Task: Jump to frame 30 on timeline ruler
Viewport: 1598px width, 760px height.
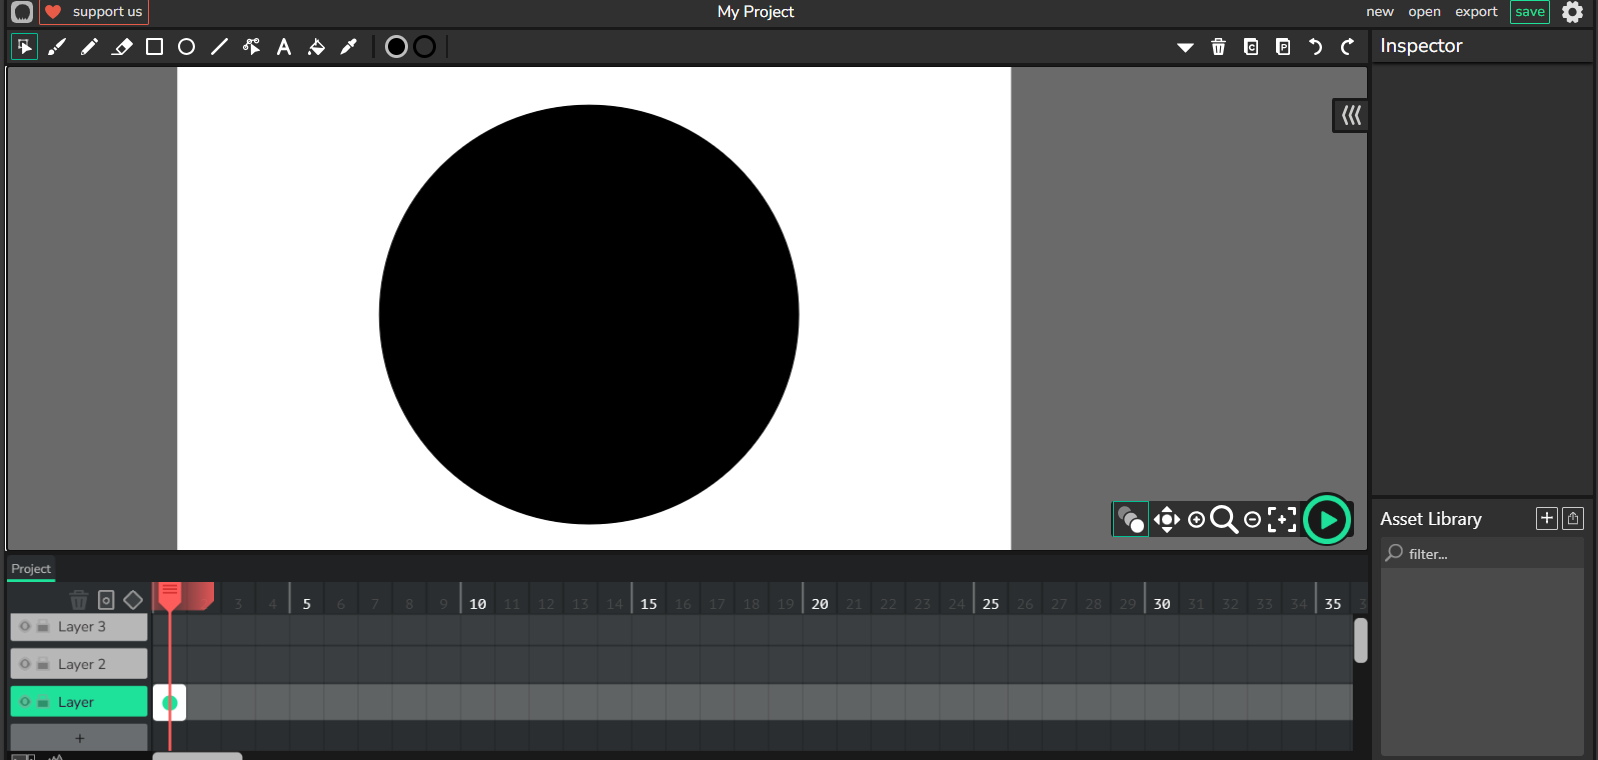Action: pos(1162,604)
